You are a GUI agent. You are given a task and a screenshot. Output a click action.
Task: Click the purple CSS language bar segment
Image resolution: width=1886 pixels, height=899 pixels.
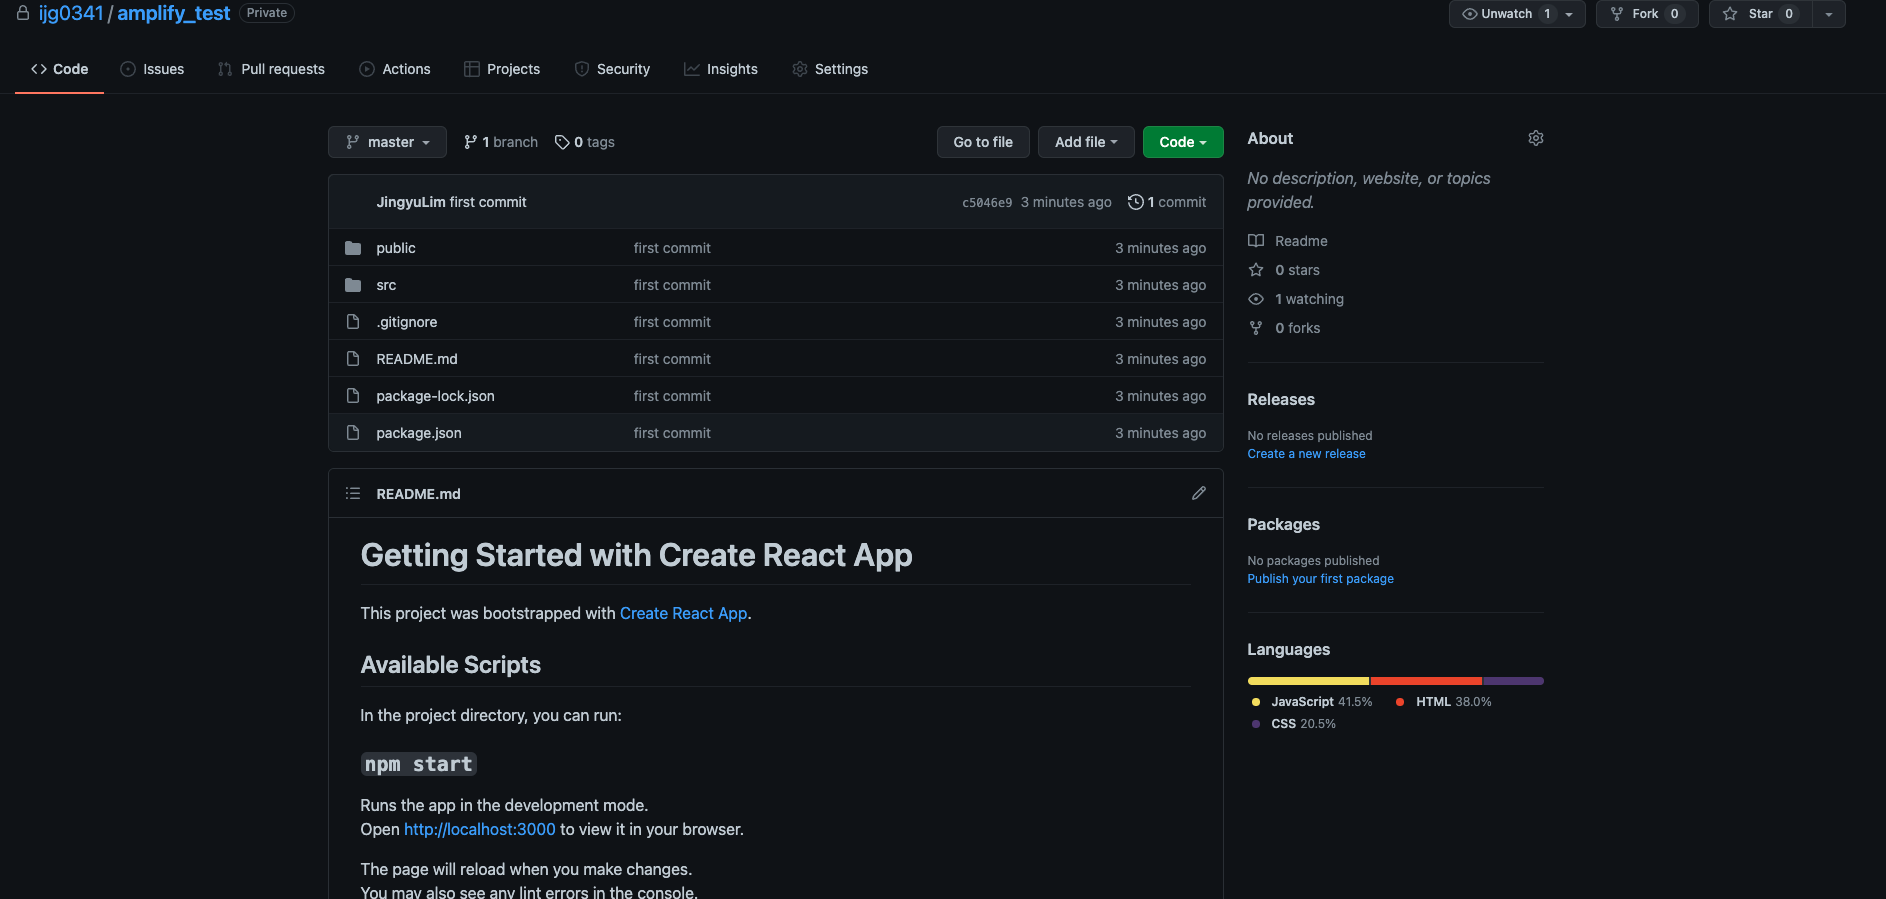click(1514, 681)
